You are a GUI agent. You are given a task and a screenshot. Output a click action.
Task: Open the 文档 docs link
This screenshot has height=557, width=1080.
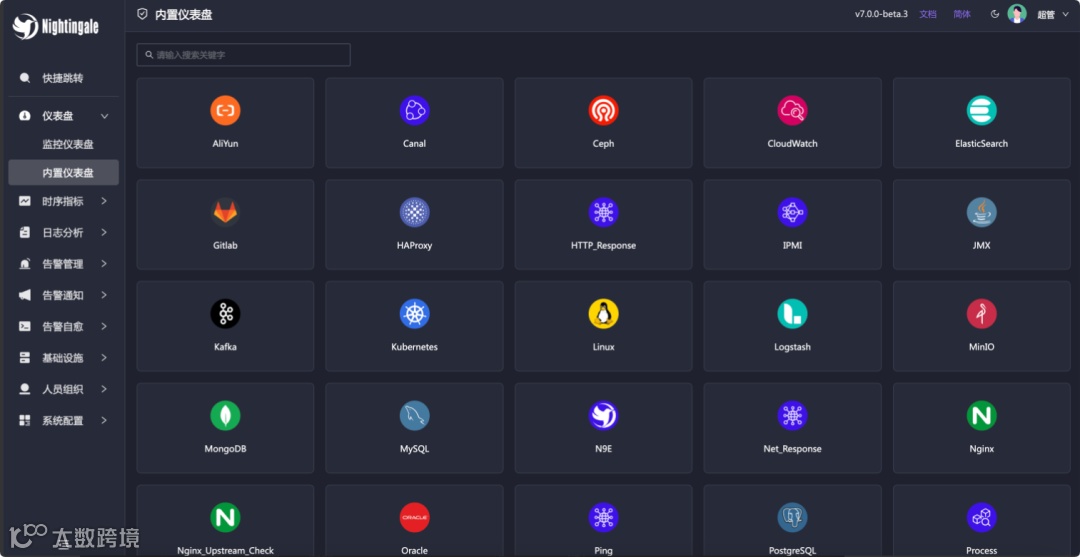coord(928,14)
